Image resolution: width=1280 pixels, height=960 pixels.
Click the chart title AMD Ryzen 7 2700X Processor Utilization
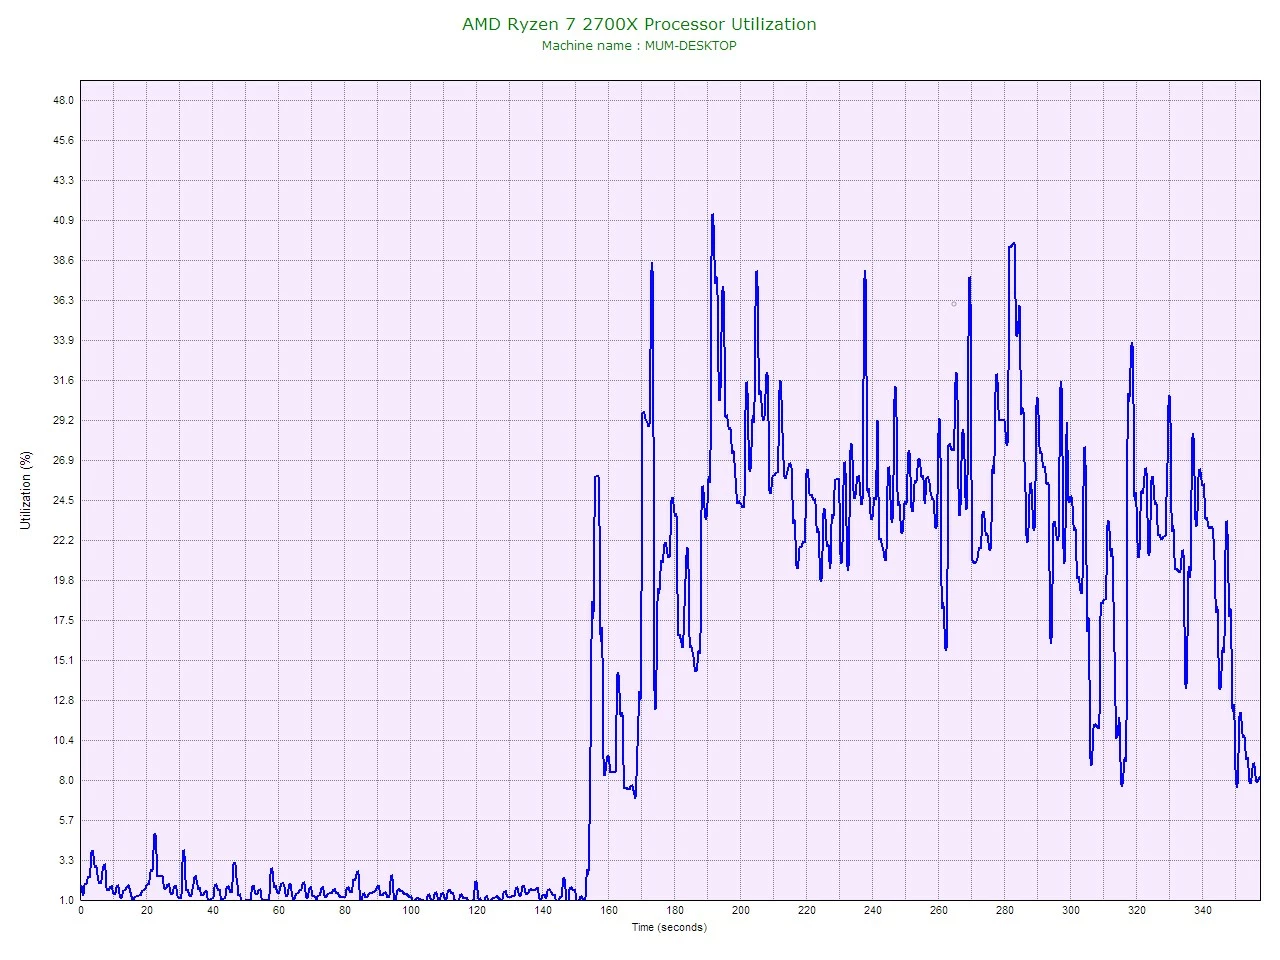pyautogui.click(x=639, y=24)
